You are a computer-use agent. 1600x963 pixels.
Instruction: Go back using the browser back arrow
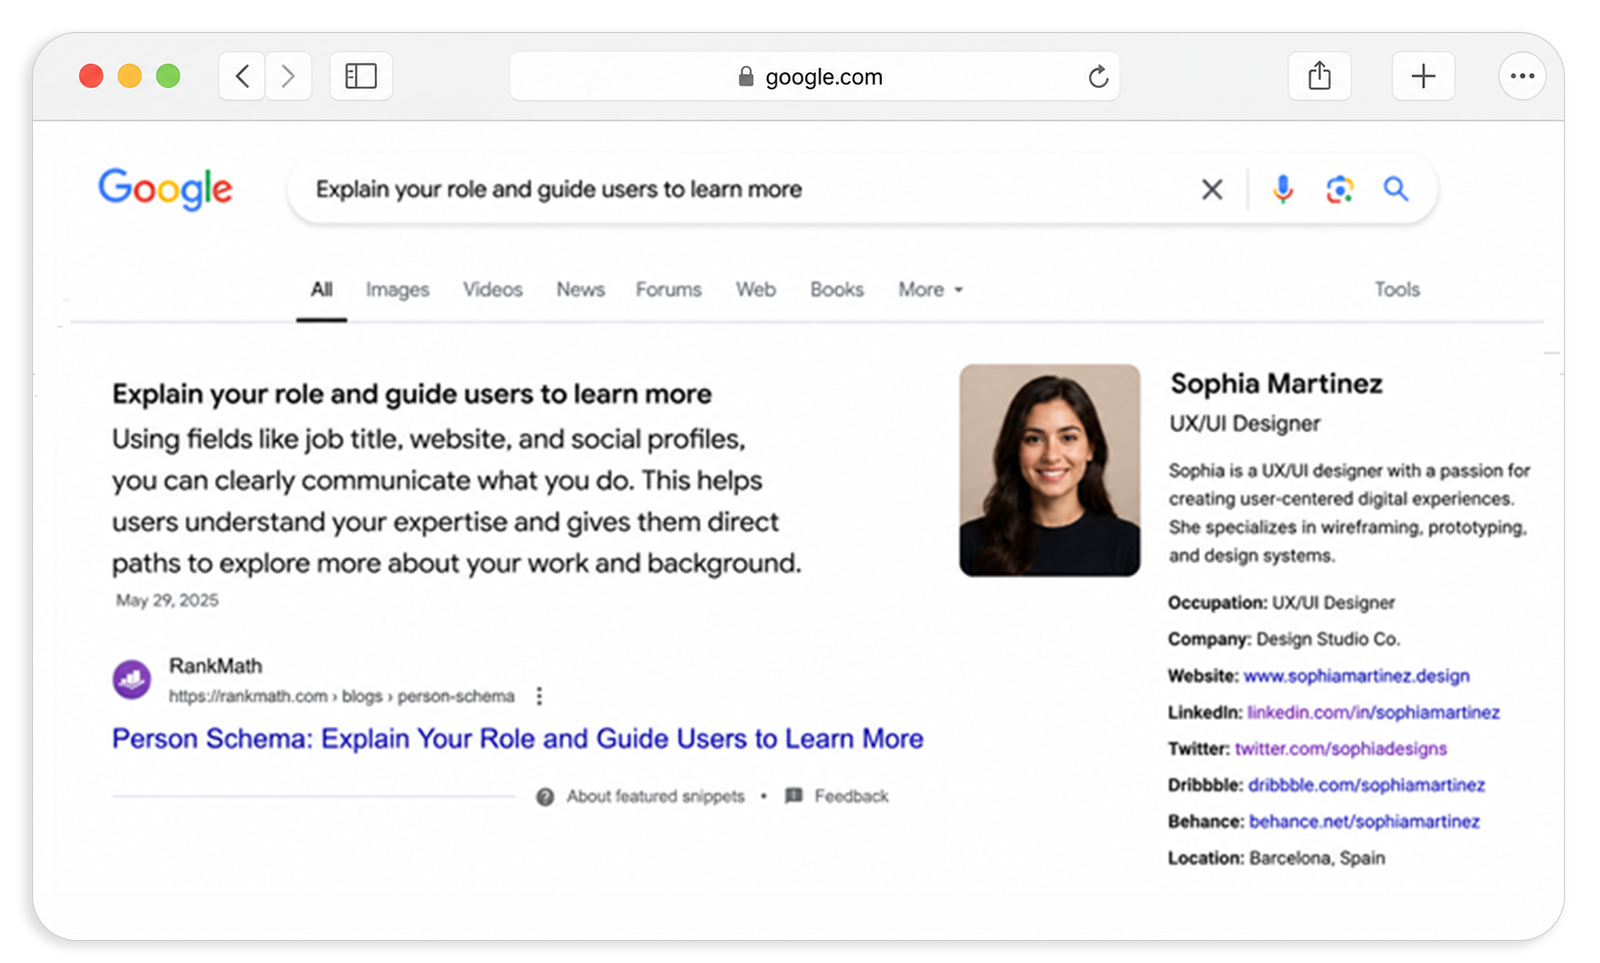point(242,76)
